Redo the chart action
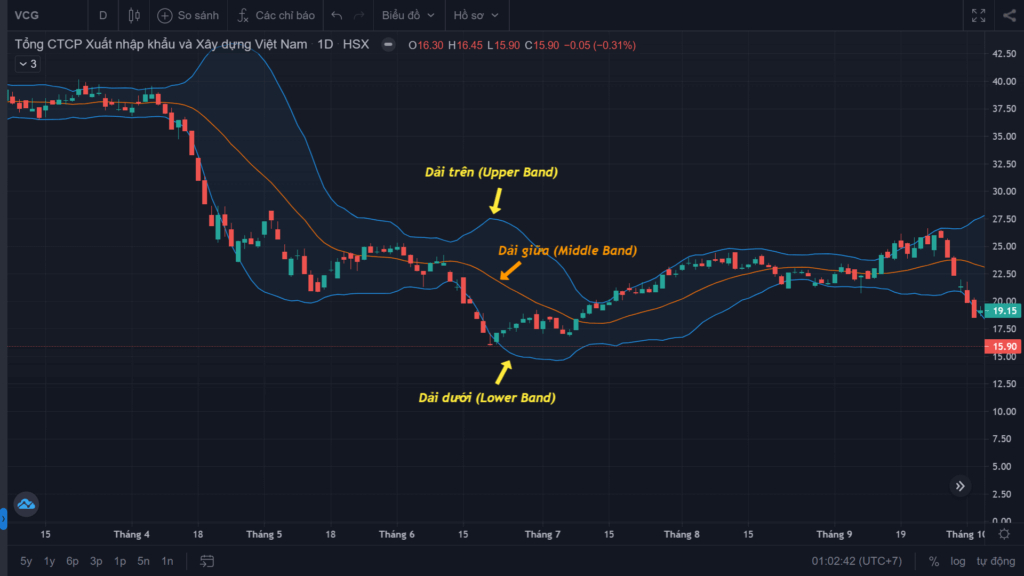Image resolution: width=1024 pixels, height=576 pixels. 359,15
